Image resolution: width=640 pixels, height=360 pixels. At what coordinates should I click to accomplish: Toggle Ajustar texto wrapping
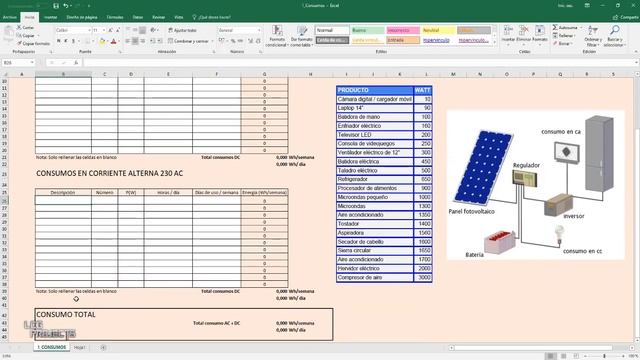tap(182, 30)
